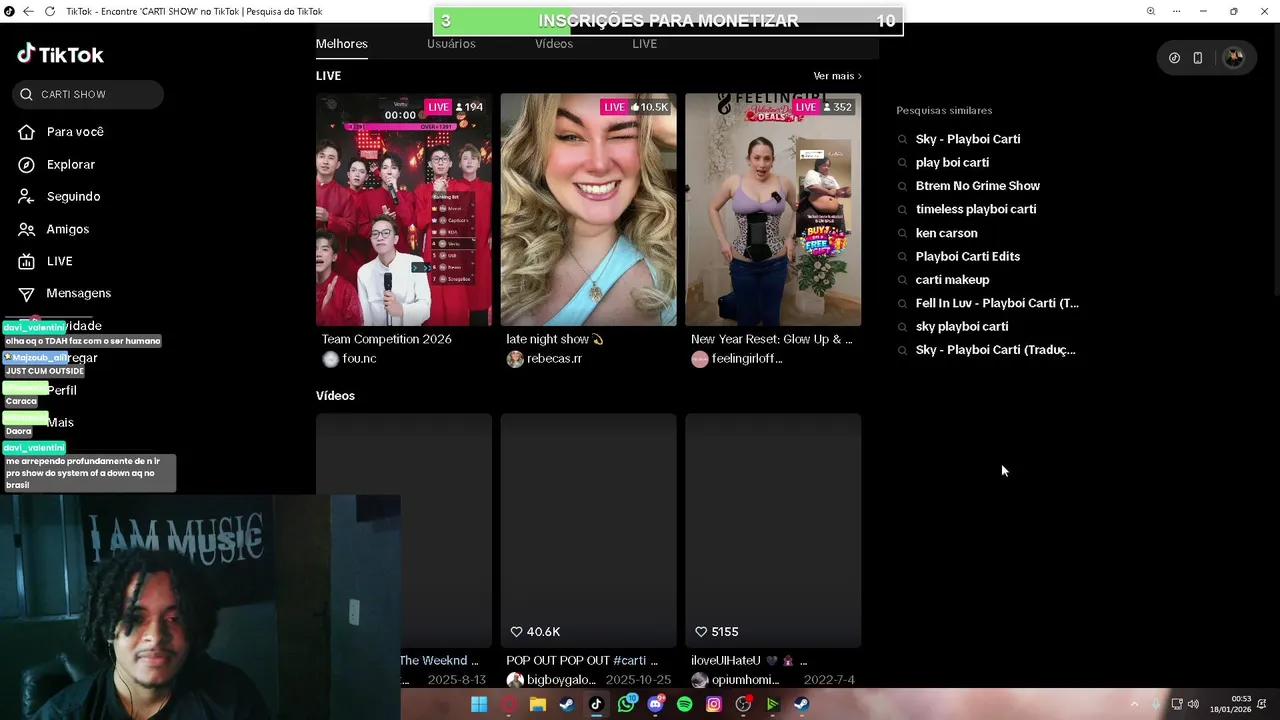Image resolution: width=1280 pixels, height=720 pixels.
Task: Open the profile avatar at top right
Action: click(1233, 58)
